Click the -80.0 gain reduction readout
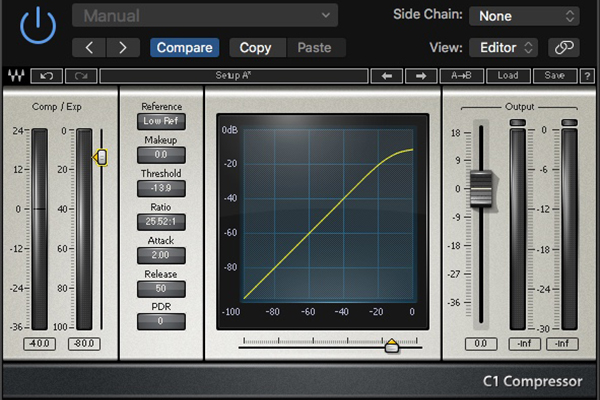600x400 pixels. pos(84,344)
